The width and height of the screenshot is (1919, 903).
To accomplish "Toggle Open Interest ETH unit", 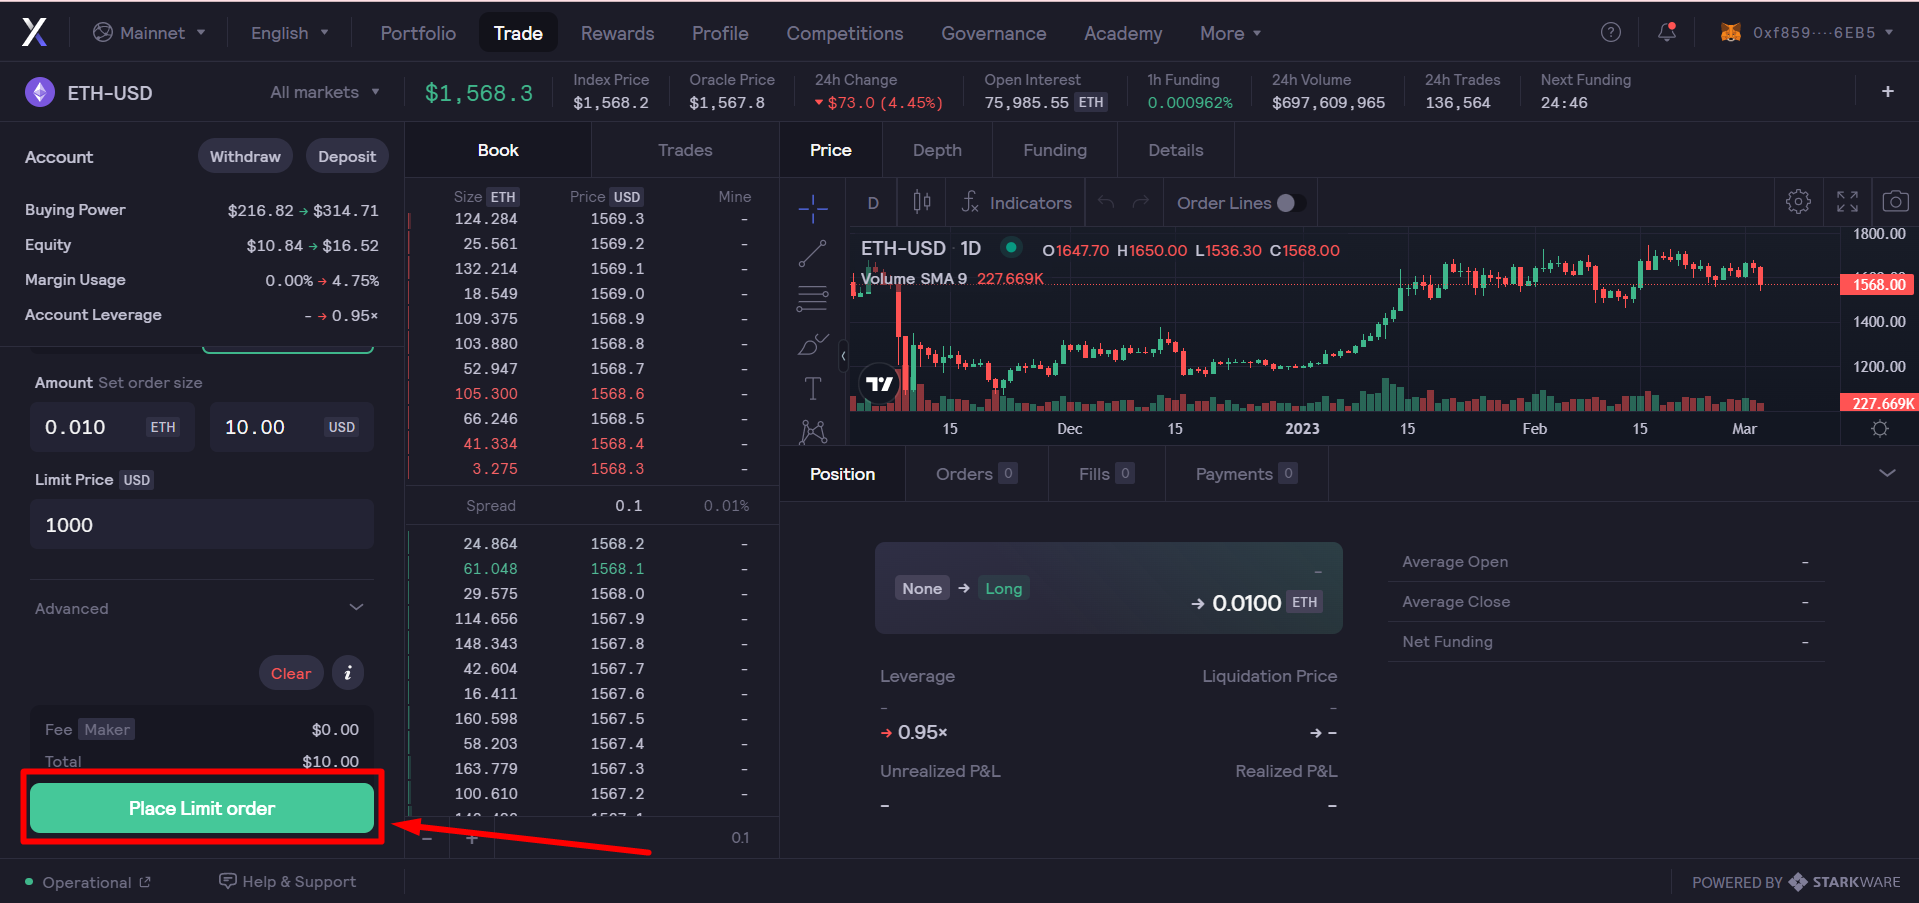I will coord(1091,102).
